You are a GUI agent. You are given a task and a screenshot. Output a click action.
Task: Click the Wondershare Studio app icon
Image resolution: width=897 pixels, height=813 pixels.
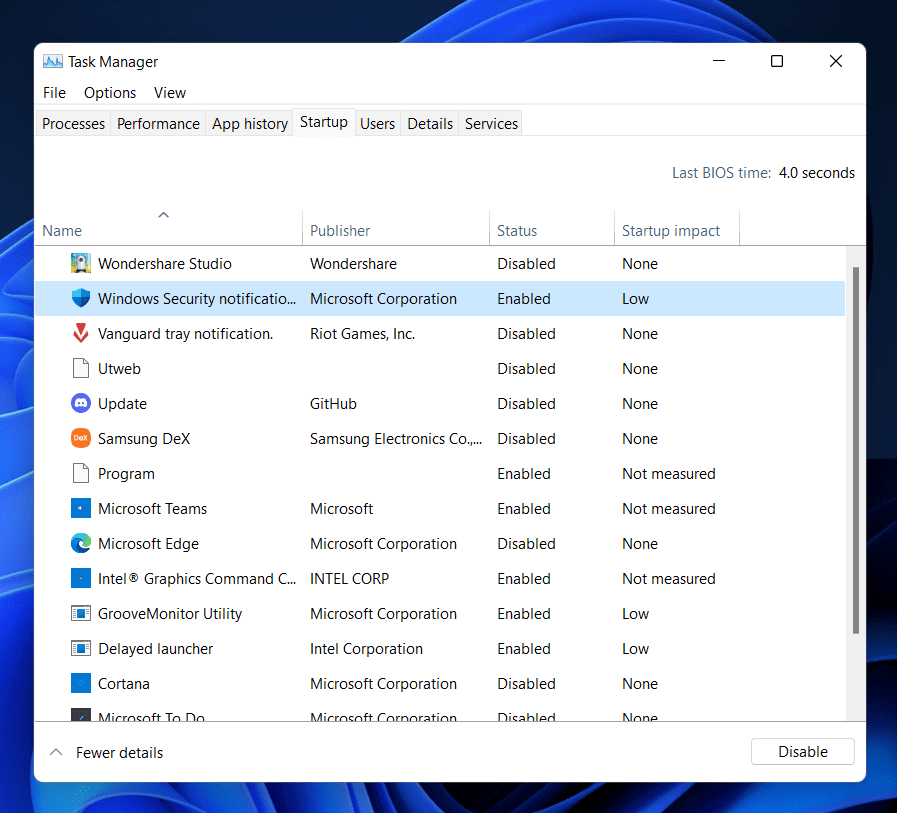[x=81, y=264]
